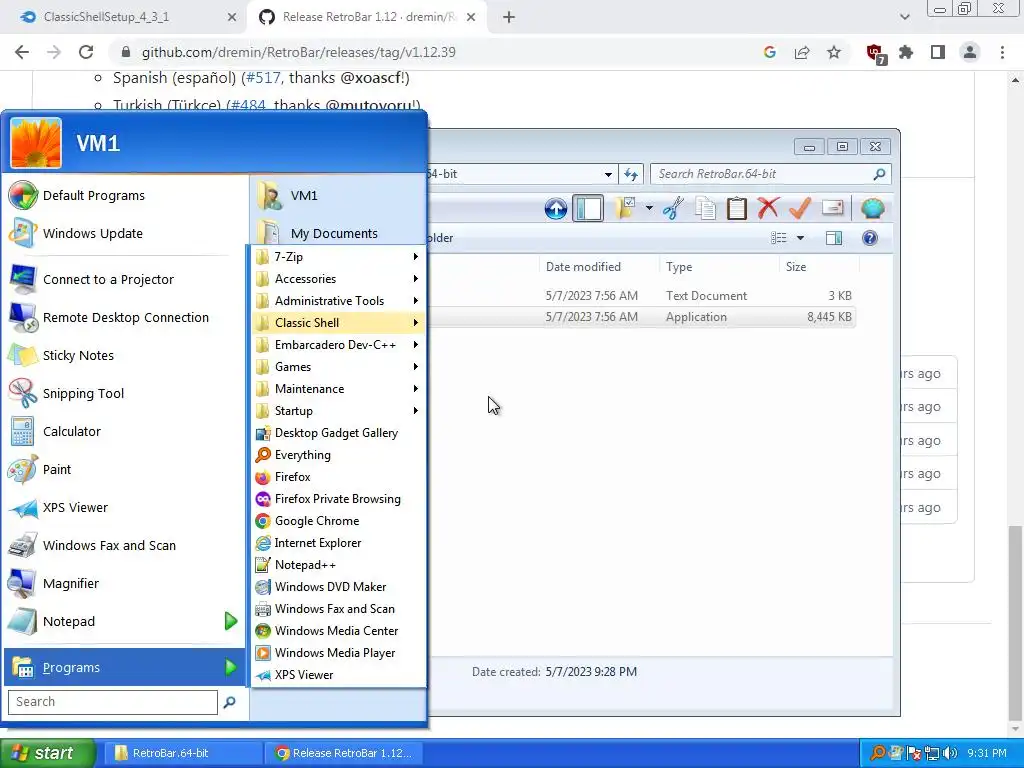This screenshot has height=768, width=1024.
Task: Expand the Embarcadero Dev-C++ folder
Action: pyautogui.click(x=338, y=345)
